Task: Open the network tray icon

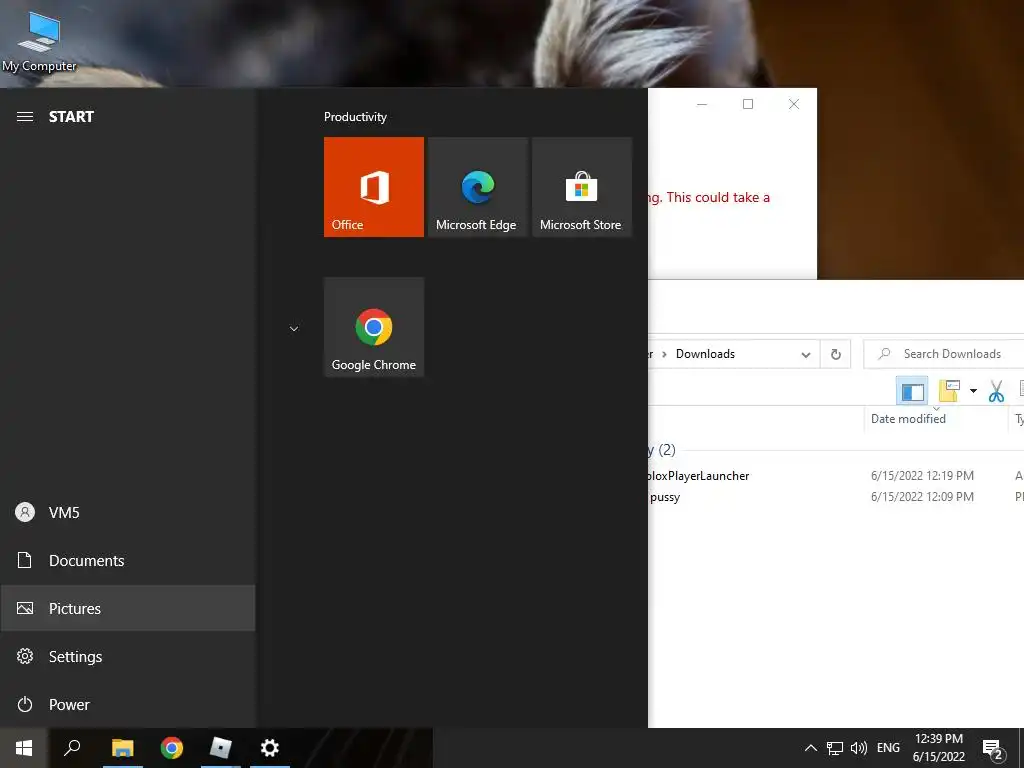Action: tap(835, 748)
